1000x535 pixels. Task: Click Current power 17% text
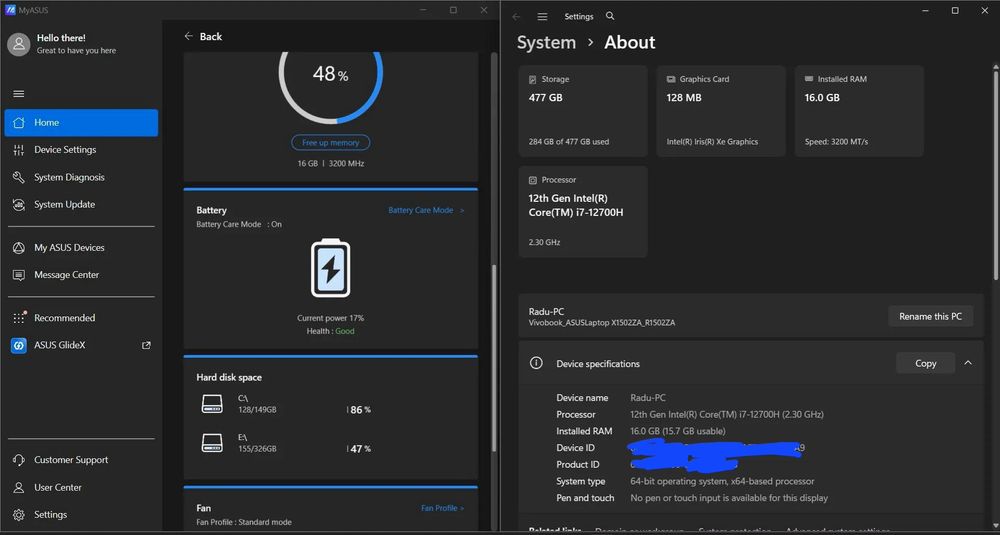[330, 318]
